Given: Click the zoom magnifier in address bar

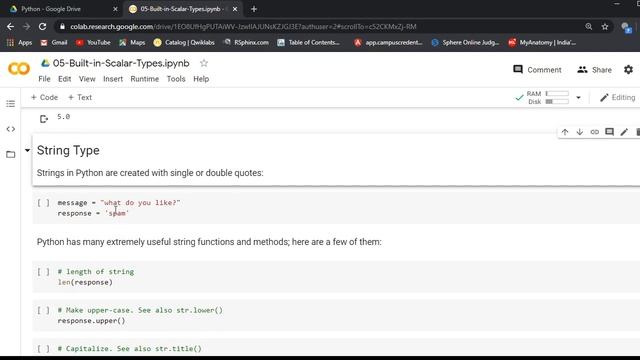Looking at the screenshot, I should pos(589,27).
